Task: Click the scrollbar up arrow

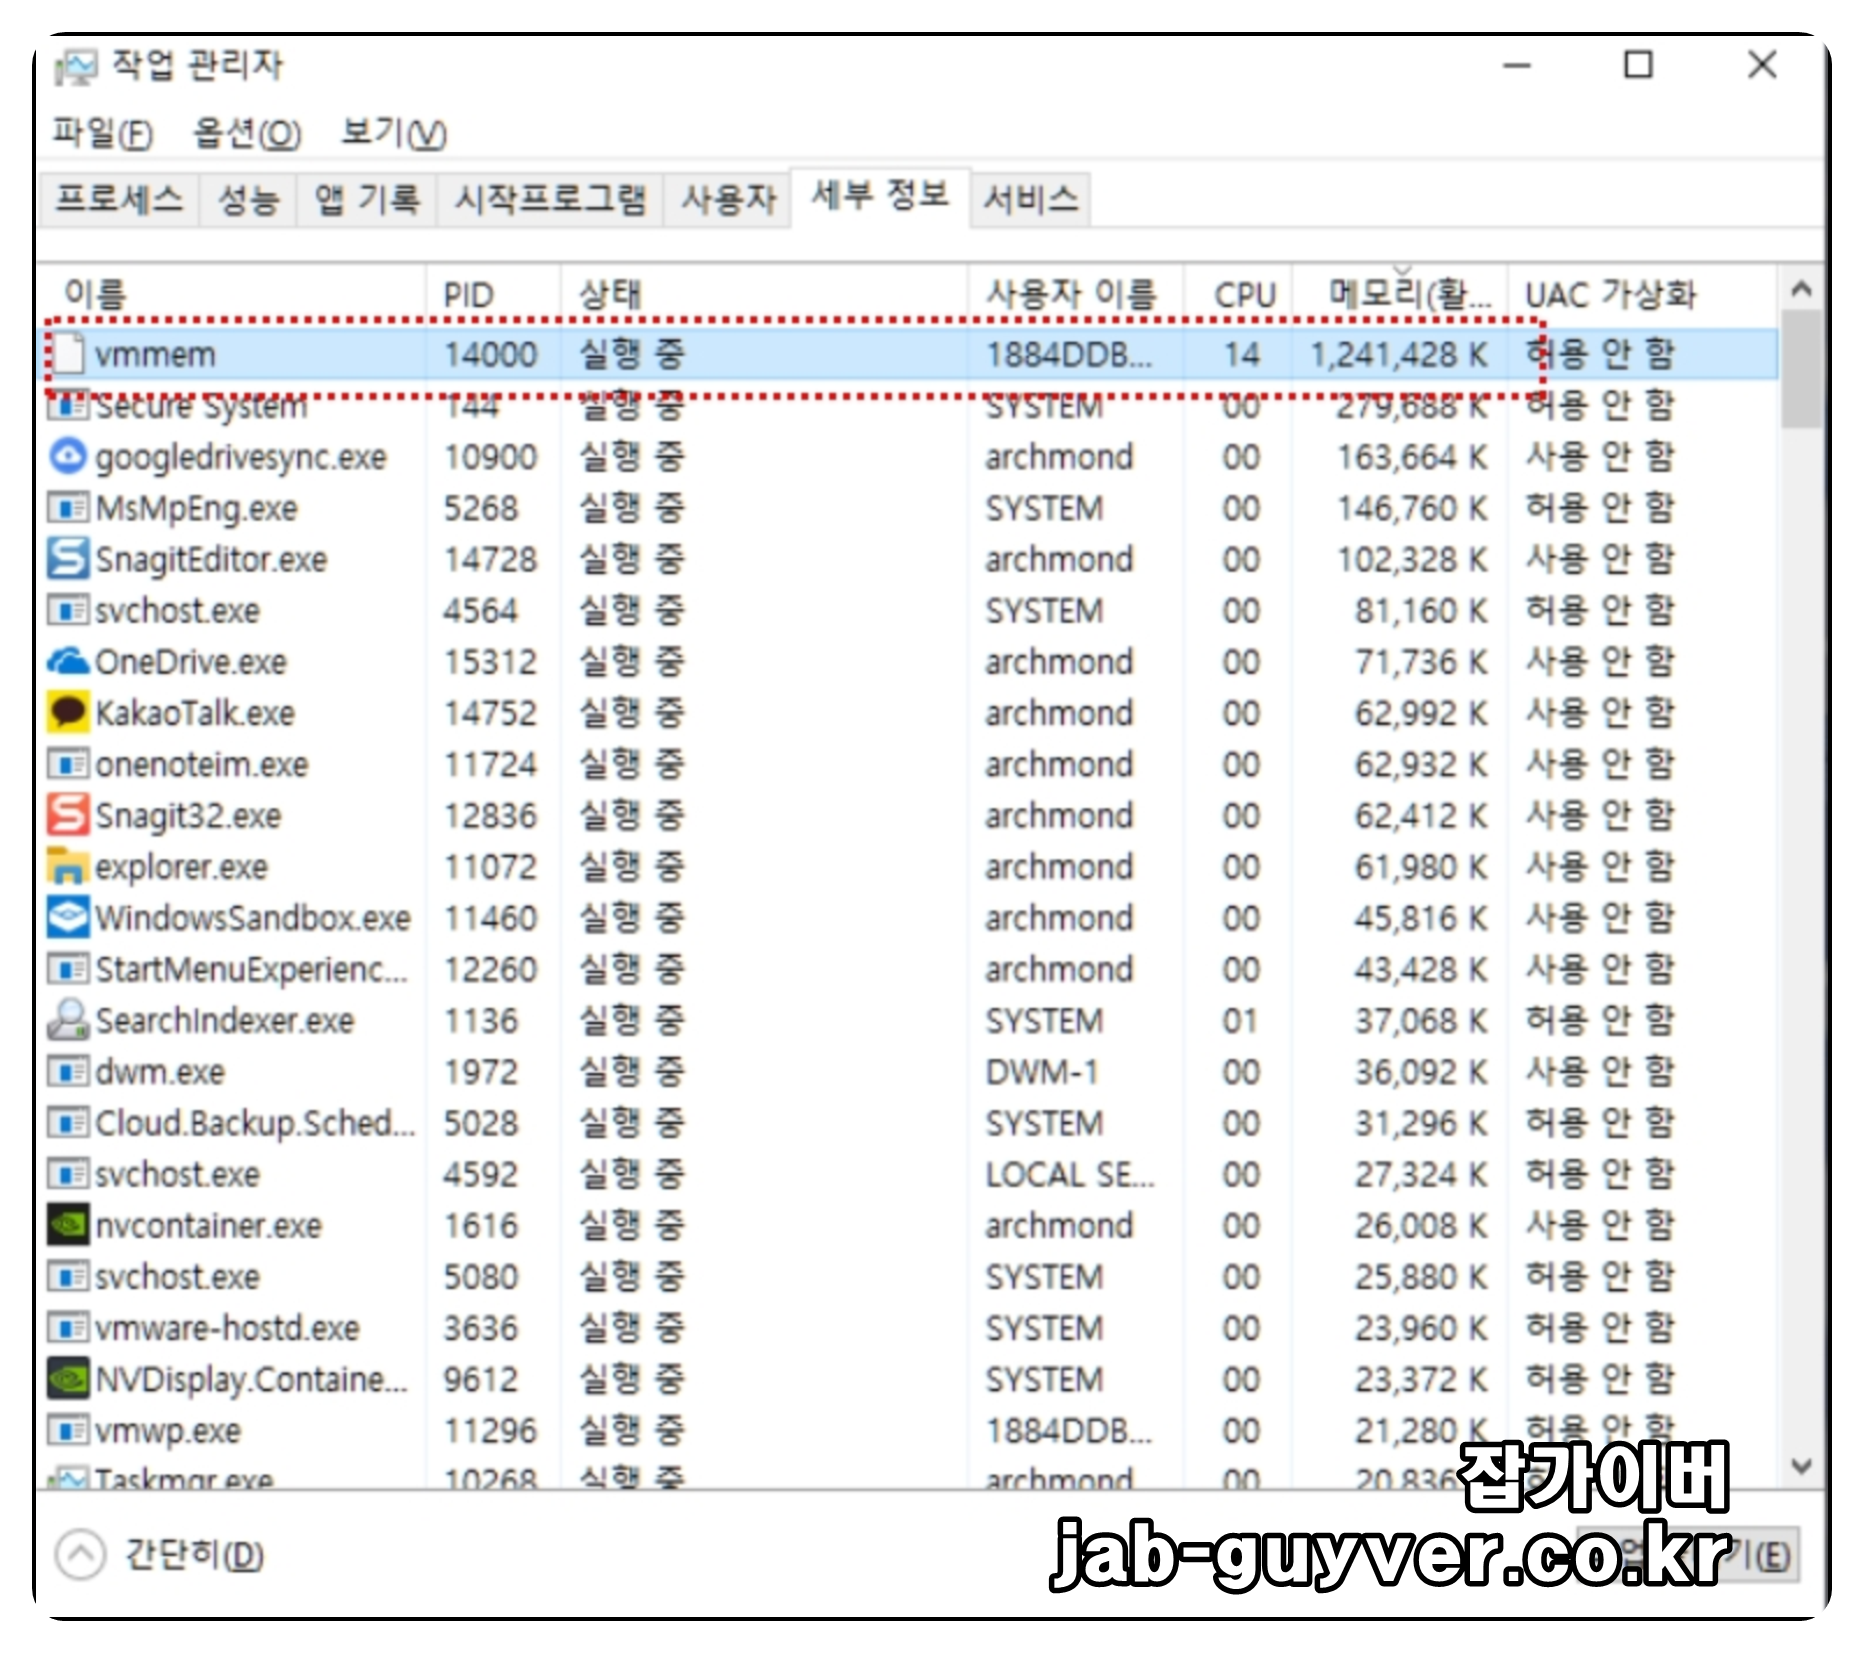Action: (x=1801, y=290)
